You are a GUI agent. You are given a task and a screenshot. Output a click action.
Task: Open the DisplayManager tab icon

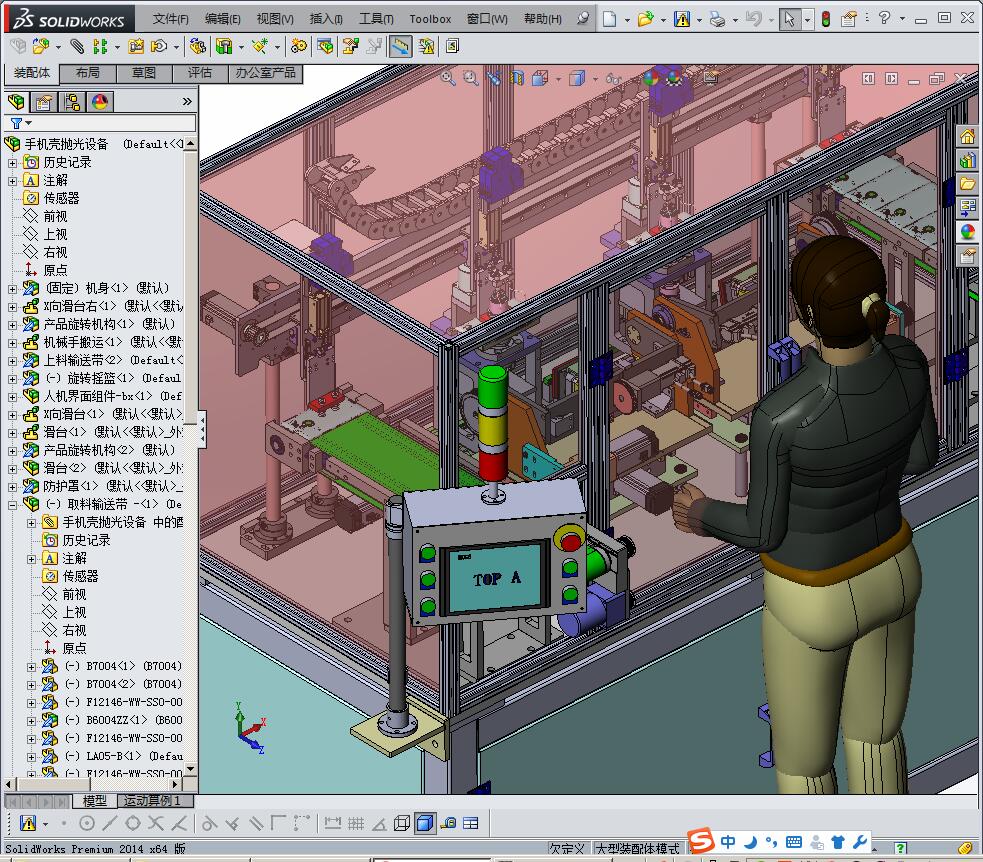100,102
